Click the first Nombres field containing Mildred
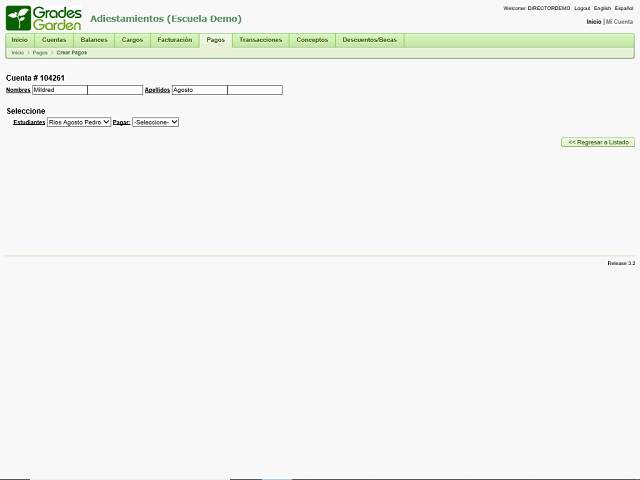This screenshot has height=480, width=640. coord(60,90)
